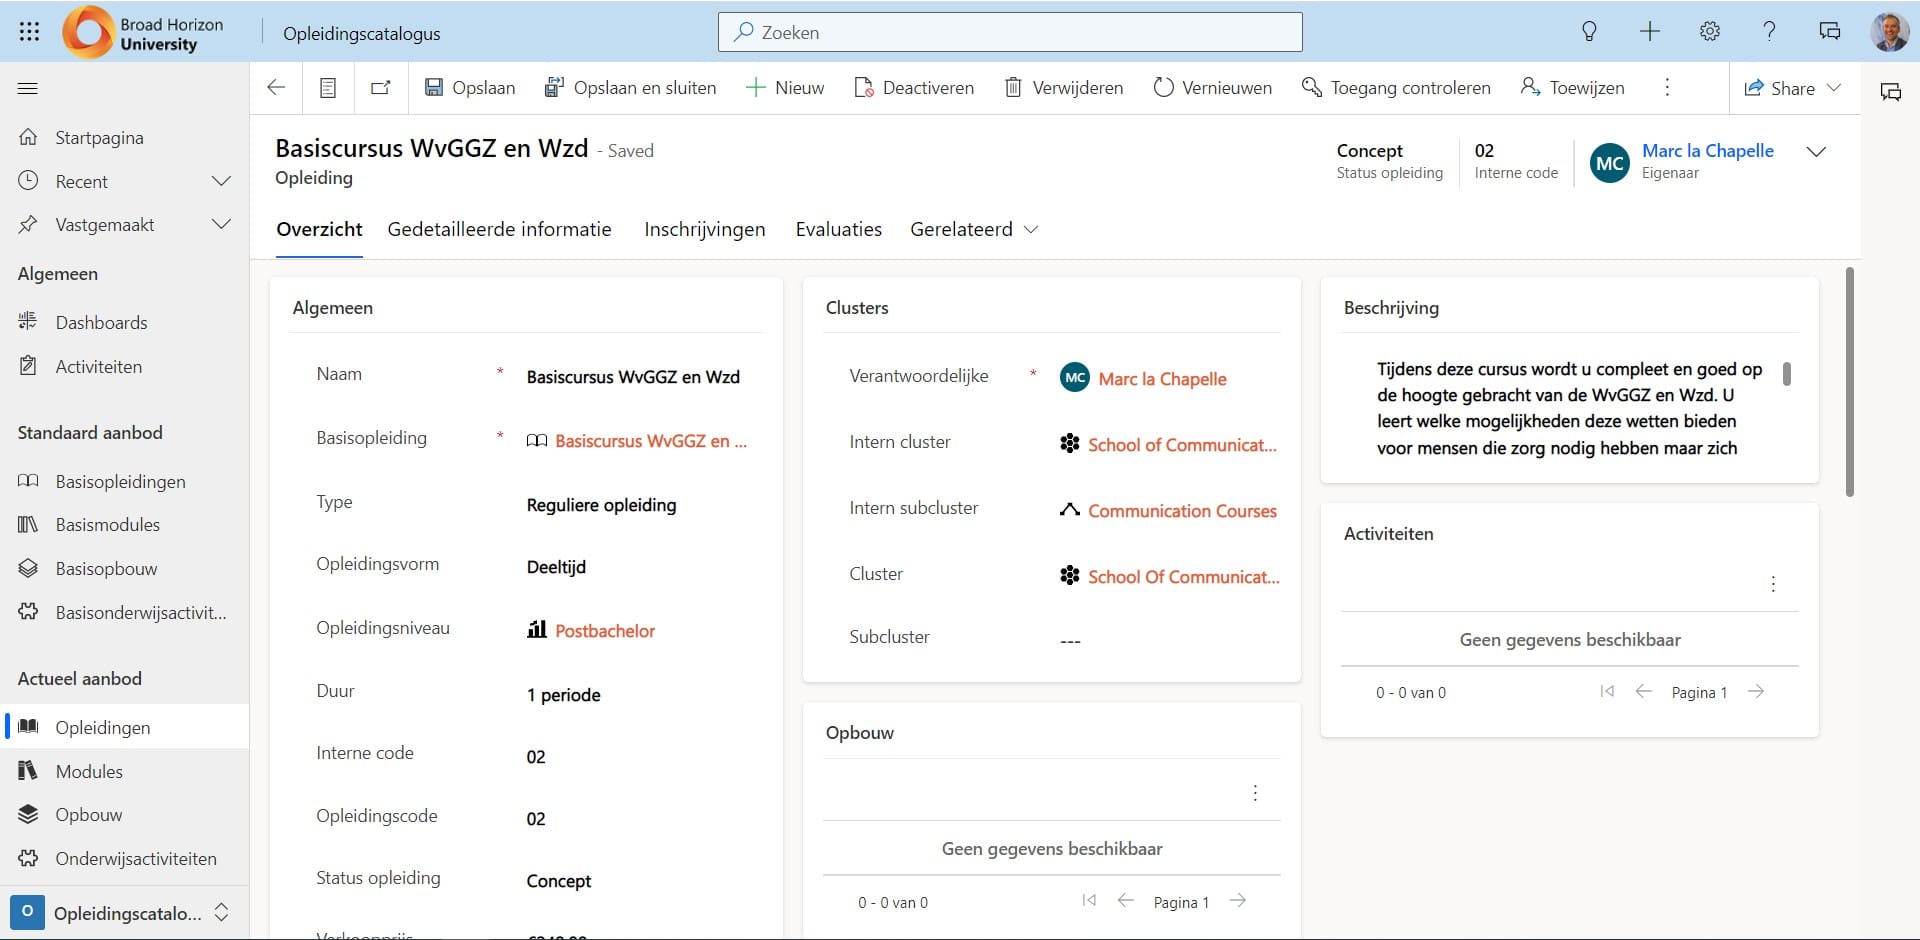Open the app launcher waffle icon
This screenshot has width=1920, height=940.
[29, 32]
